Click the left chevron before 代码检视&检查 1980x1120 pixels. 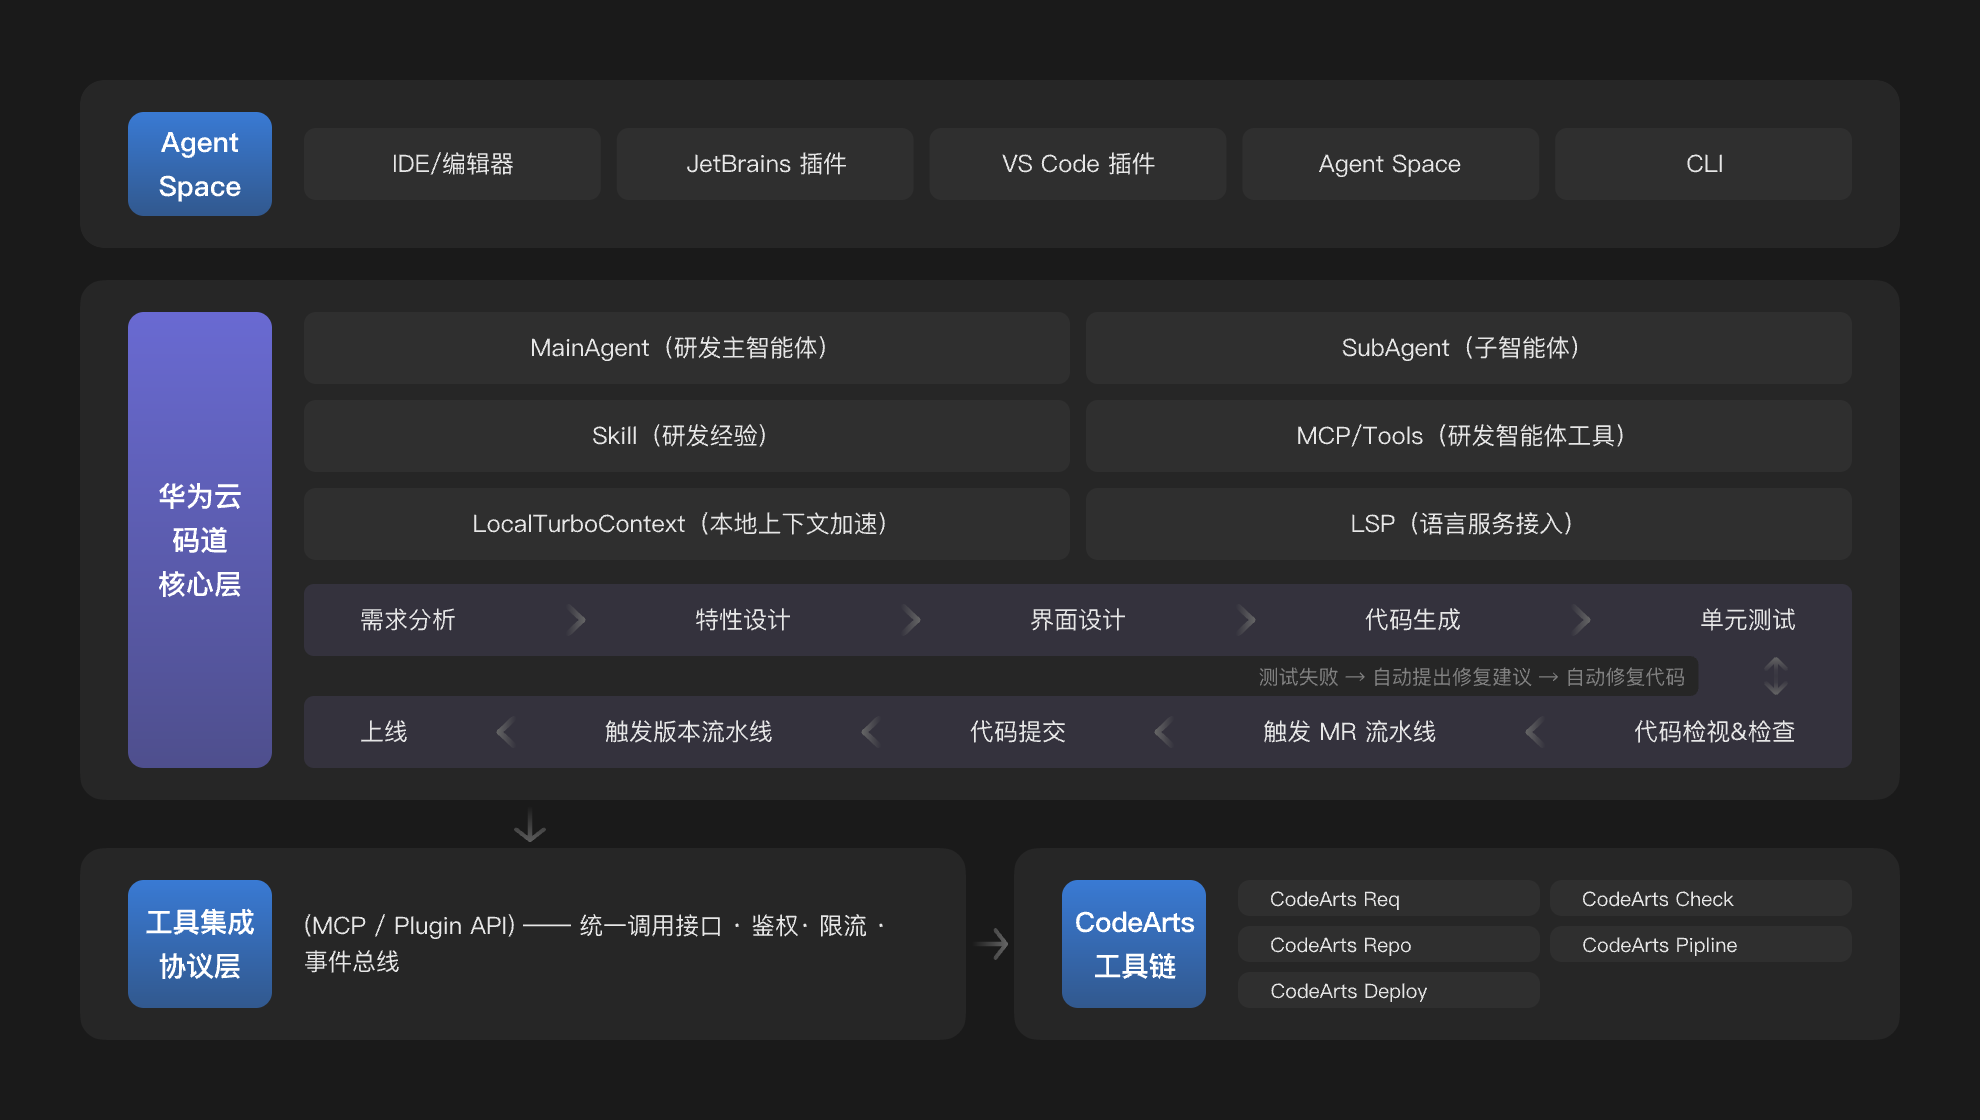pos(1535,732)
